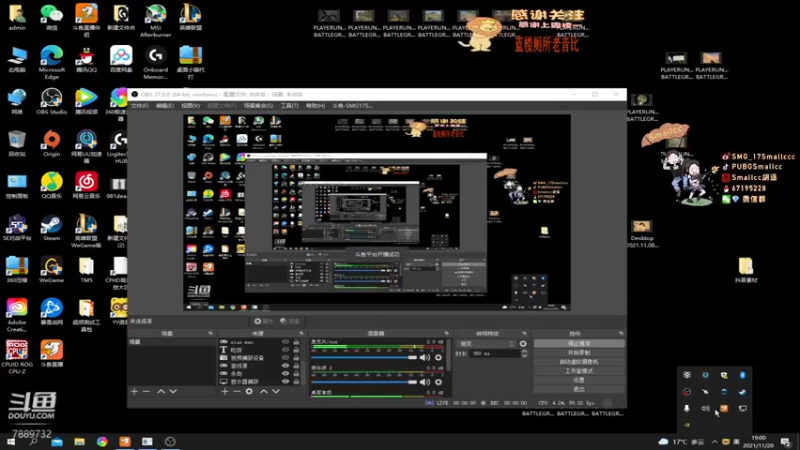Toggle visibility of 游戏源 source
This screenshot has height=450, width=800.
click(286, 366)
